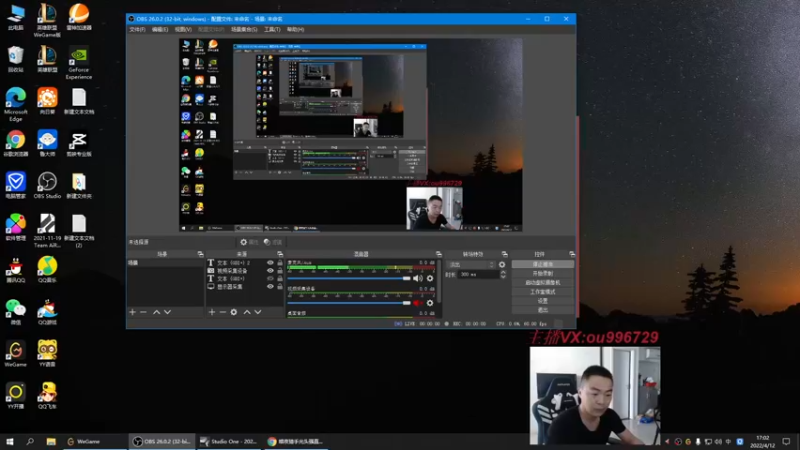The image size is (800, 450).
Task: Move the scene up in the Scenes panel
Action: coord(157,312)
